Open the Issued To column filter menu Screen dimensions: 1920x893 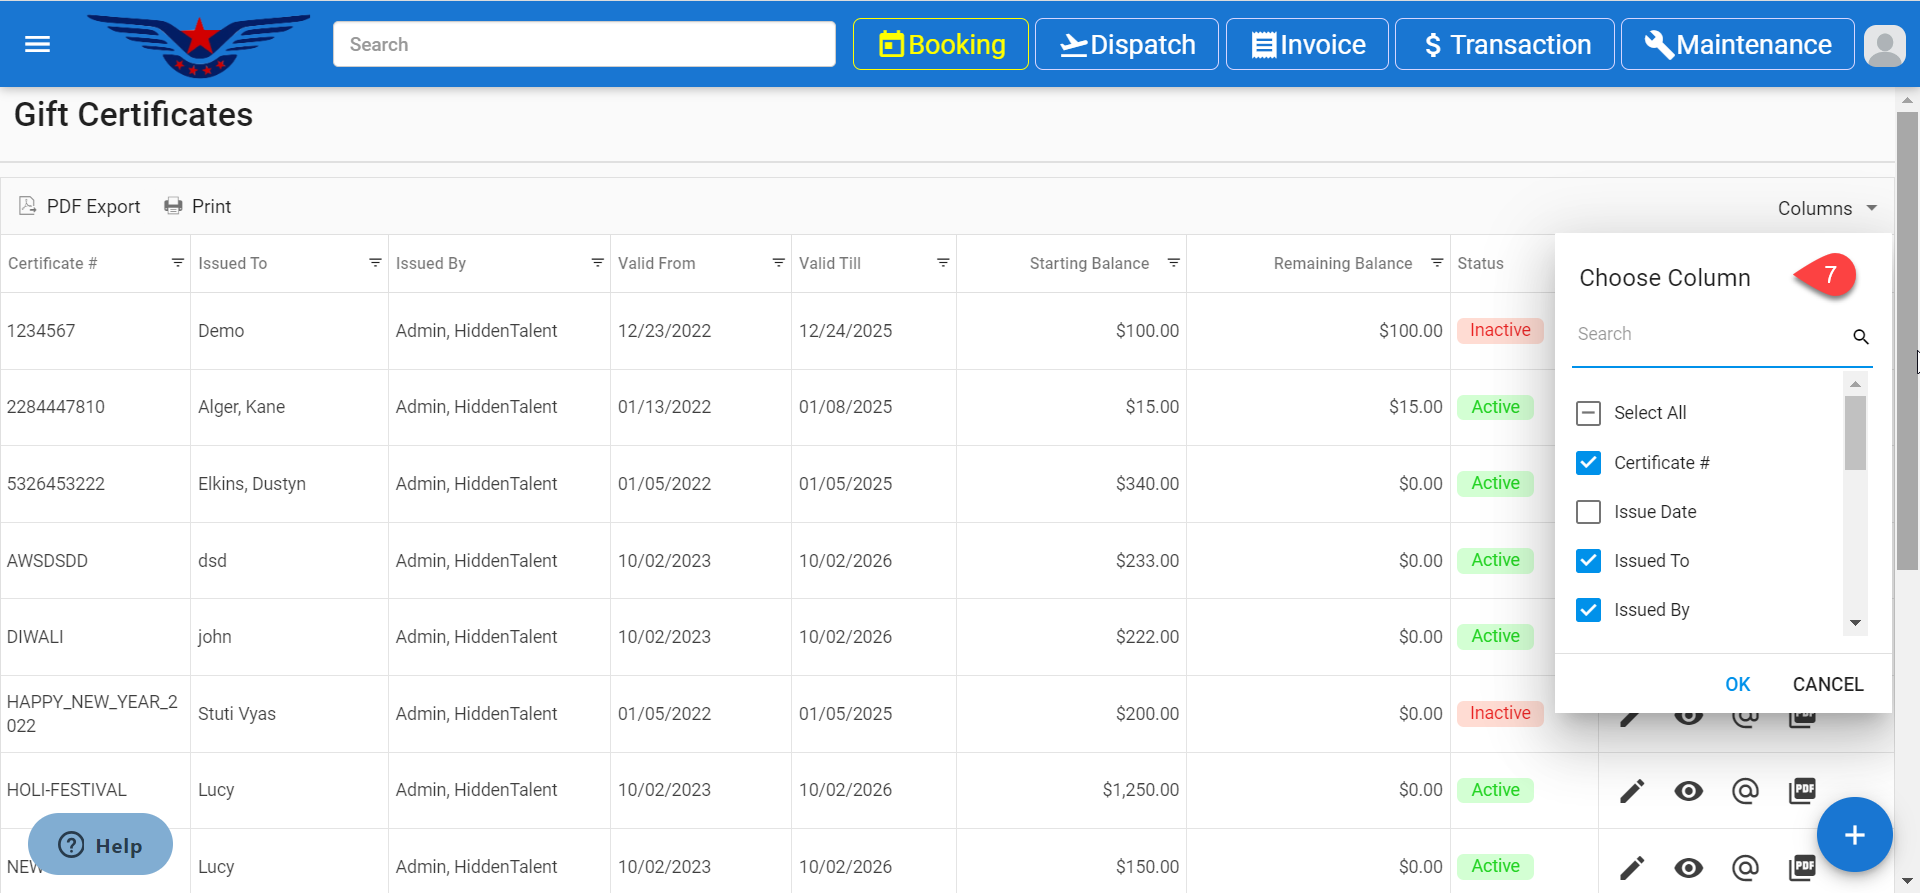click(x=375, y=263)
